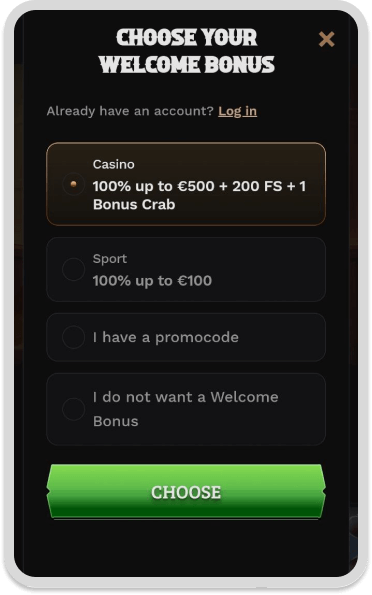Click the 'Casino' label text
This screenshot has width=372, height=595.
click(113, 164)
